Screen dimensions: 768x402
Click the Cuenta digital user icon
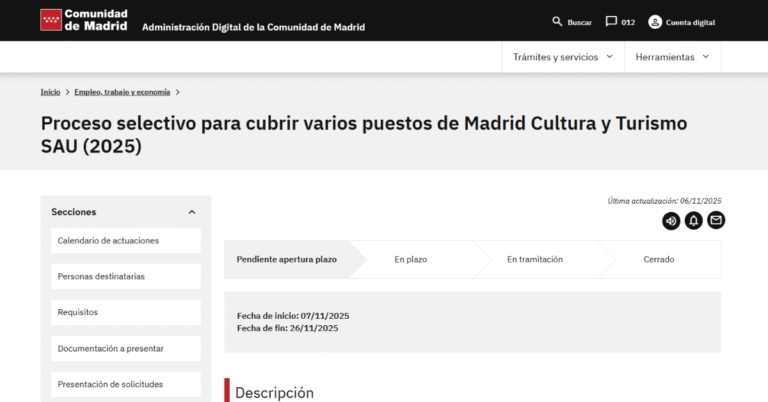[655, 22]
